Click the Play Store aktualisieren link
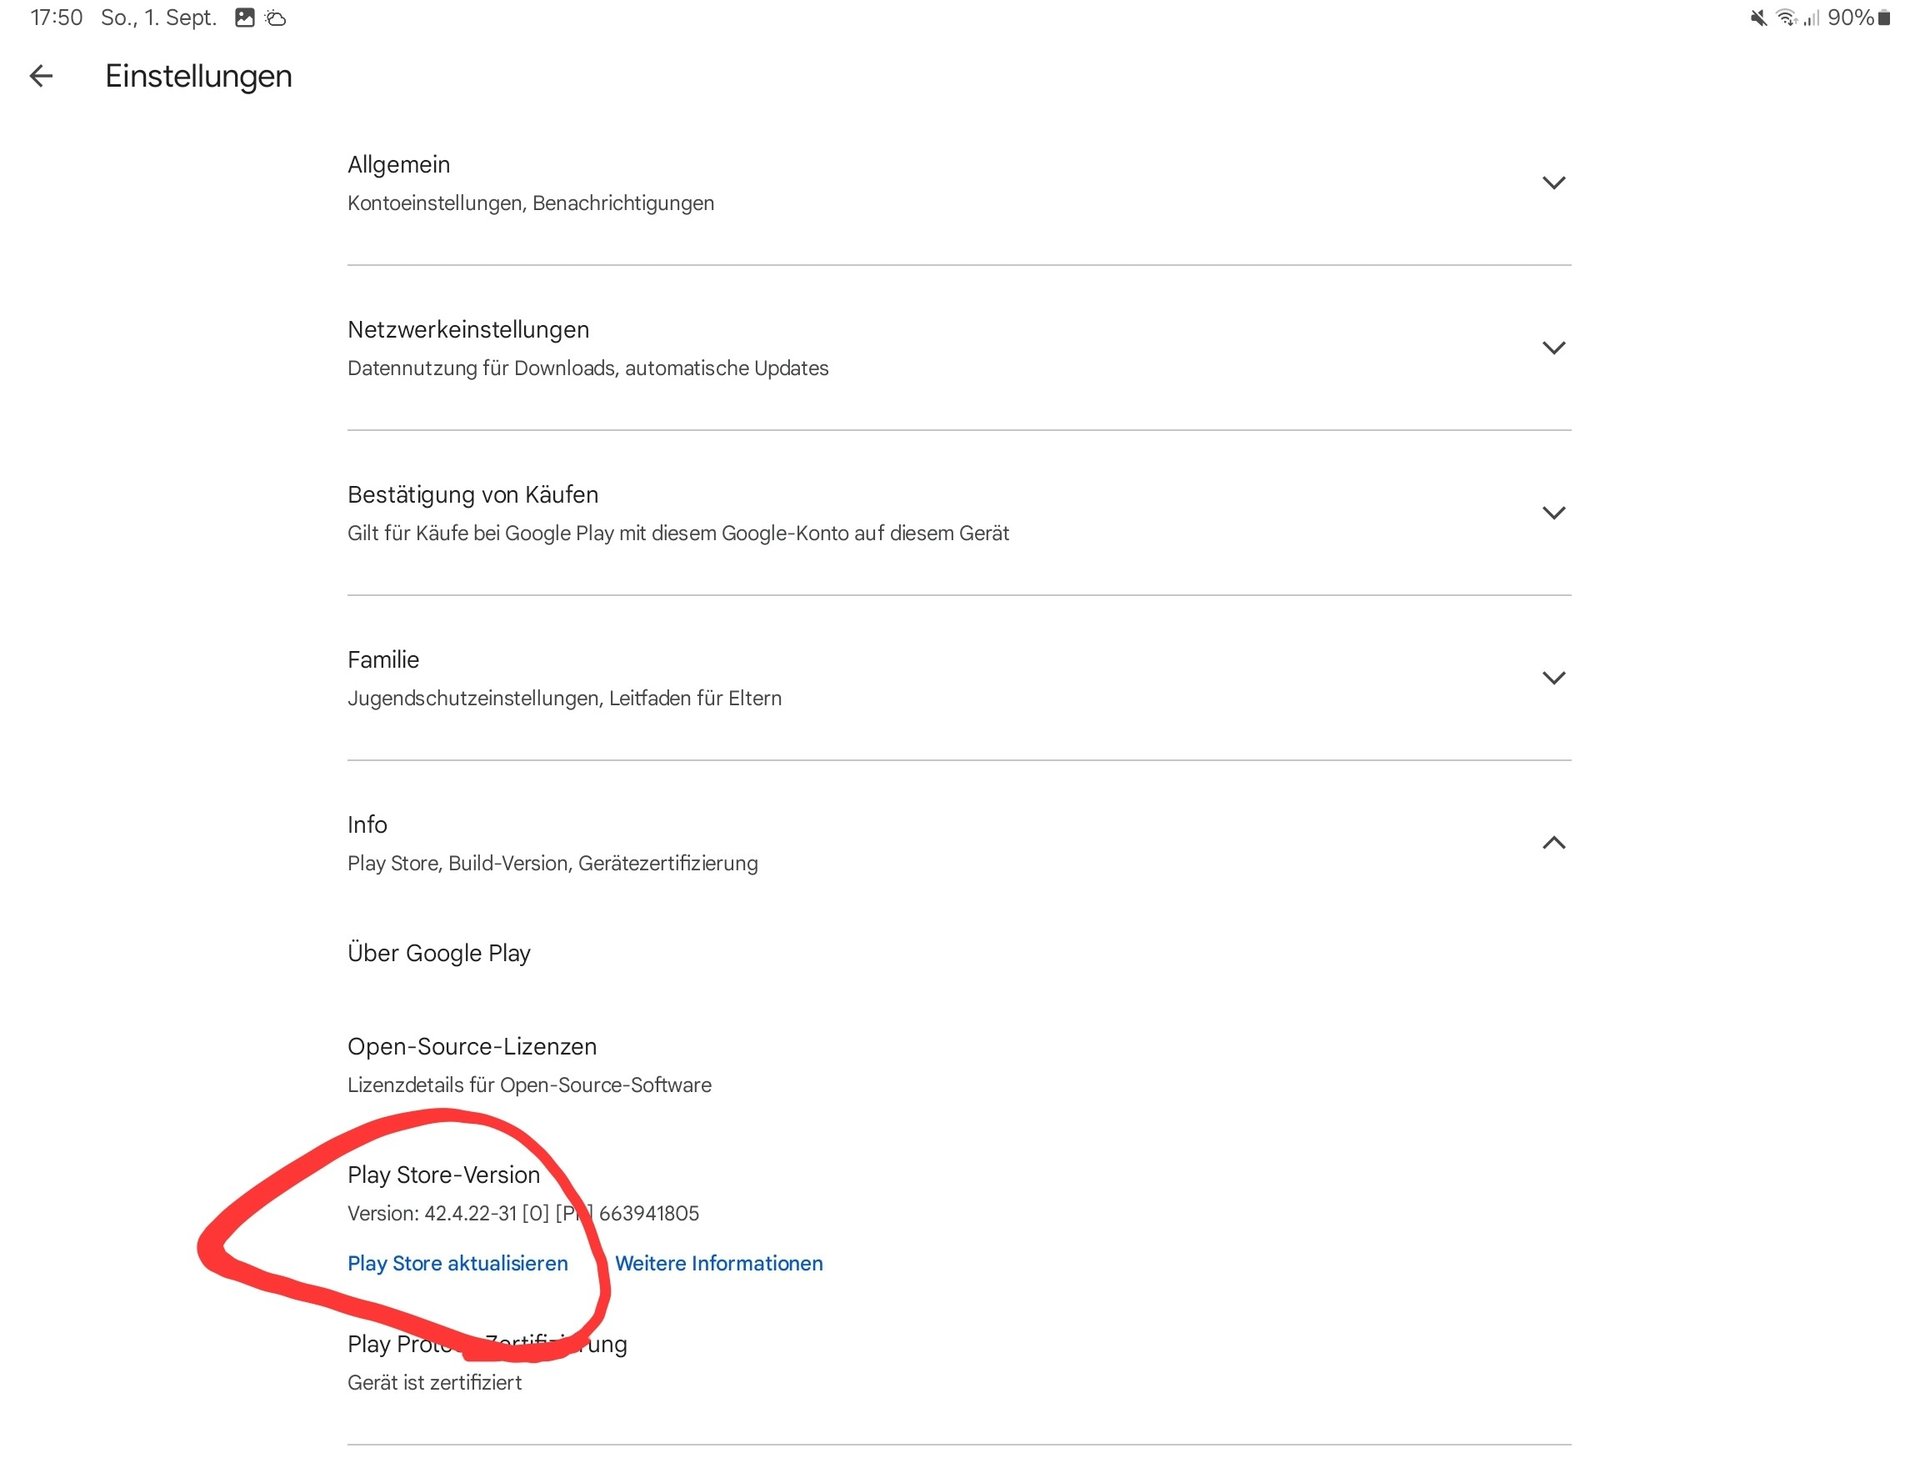Viewport: 1920px width, 1463px height. click(x=457, y=1263)
